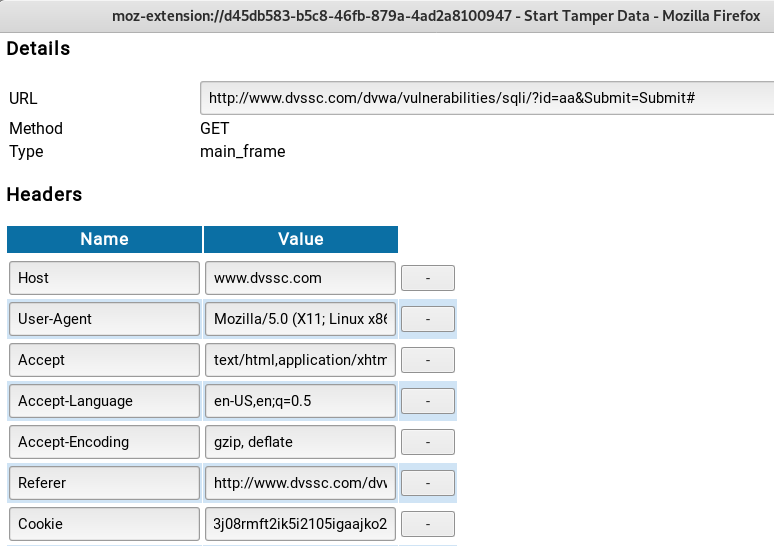Remove the Accept-Encoding header row
Image resolution: width=774 pixels, height=546 pixels.
[427, 442]
